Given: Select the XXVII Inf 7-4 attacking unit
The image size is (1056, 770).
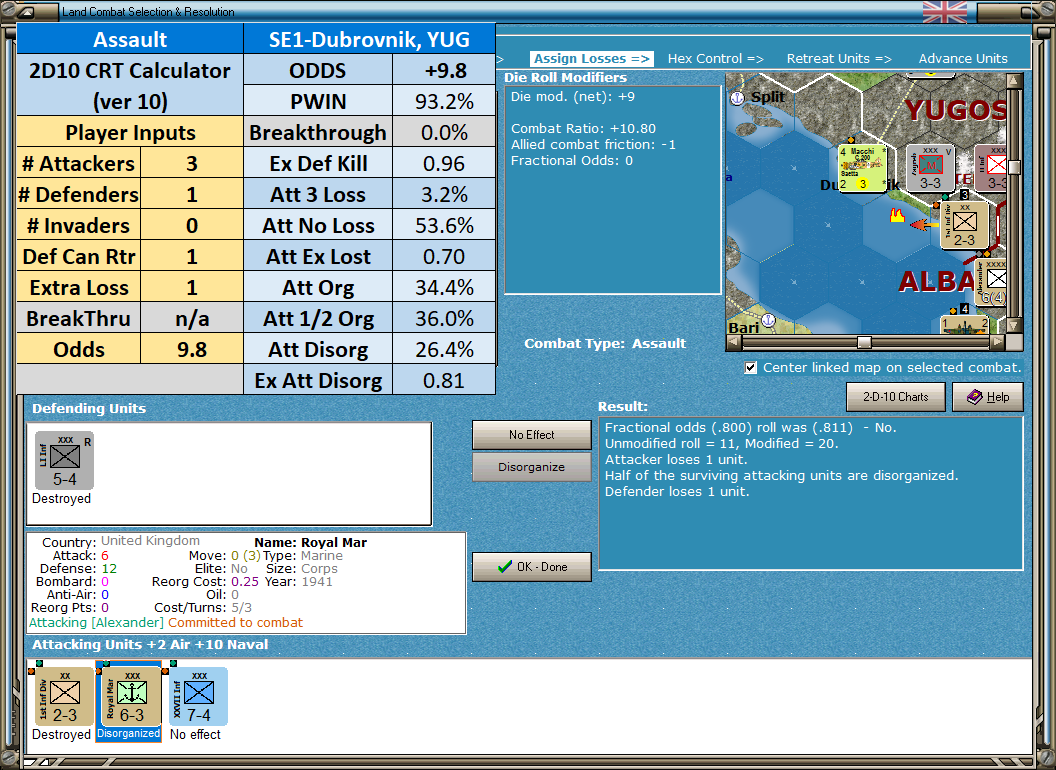Looking at the screenshot, I should click(x=199, y=697).
